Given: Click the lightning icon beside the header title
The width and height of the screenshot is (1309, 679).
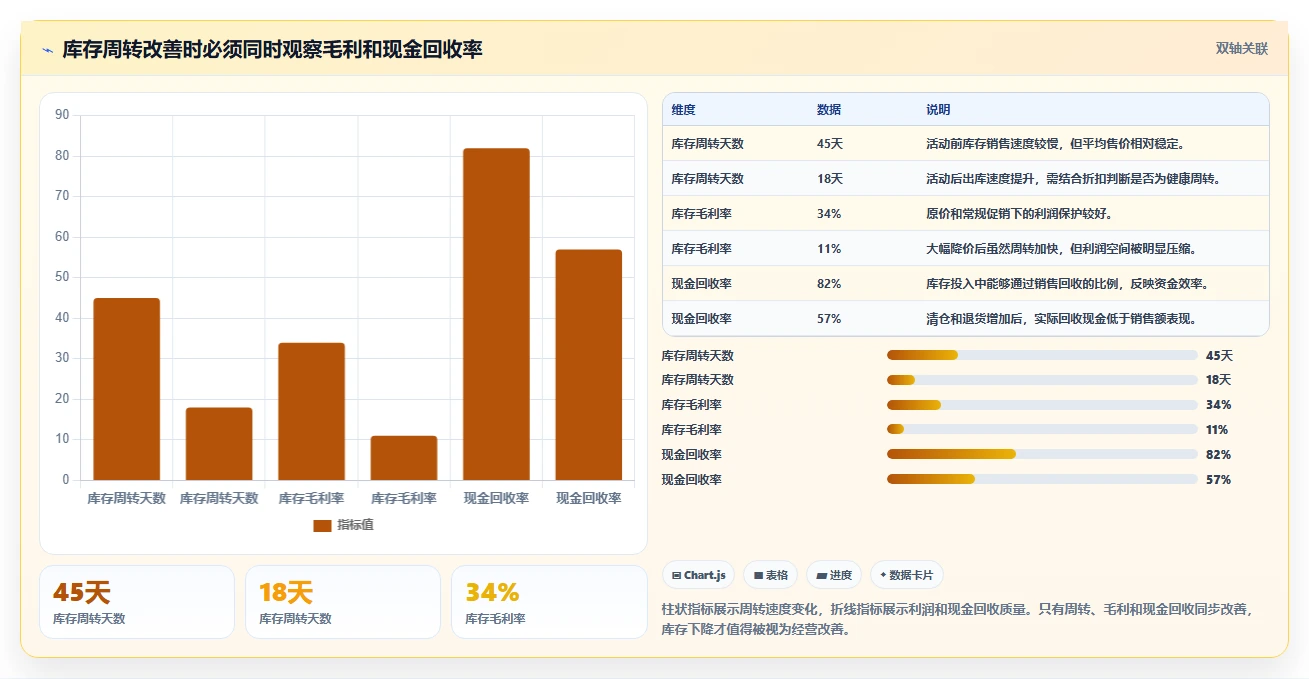Looking at the screenshot, I should click(47, 50).
